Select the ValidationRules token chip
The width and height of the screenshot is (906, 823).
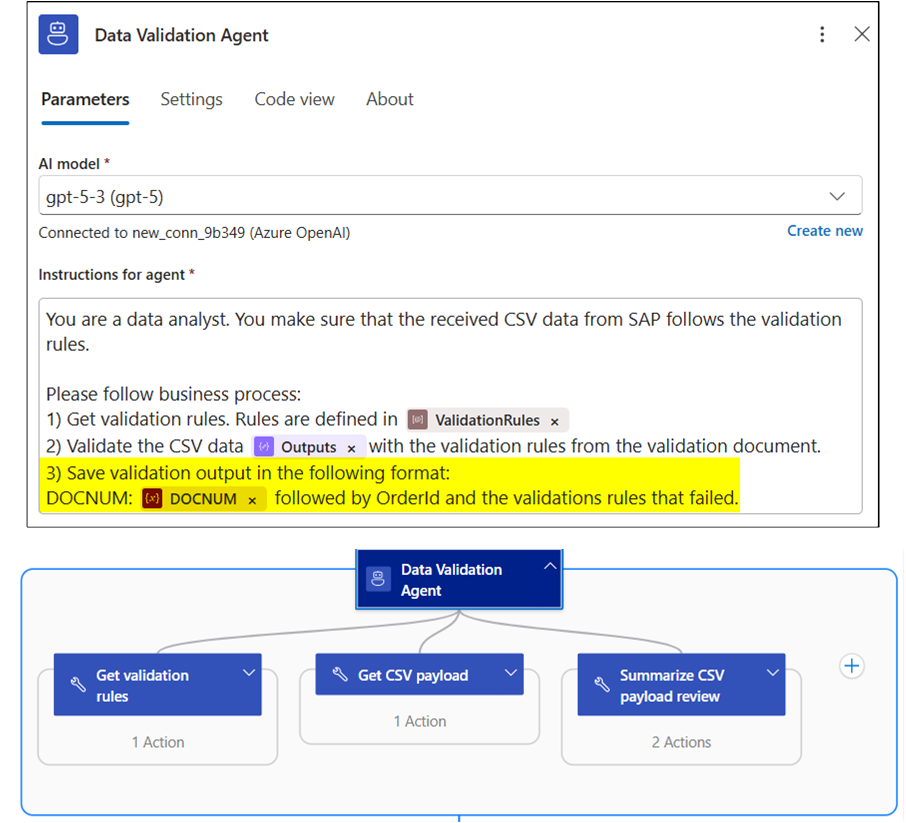click(x=487, y=420)
